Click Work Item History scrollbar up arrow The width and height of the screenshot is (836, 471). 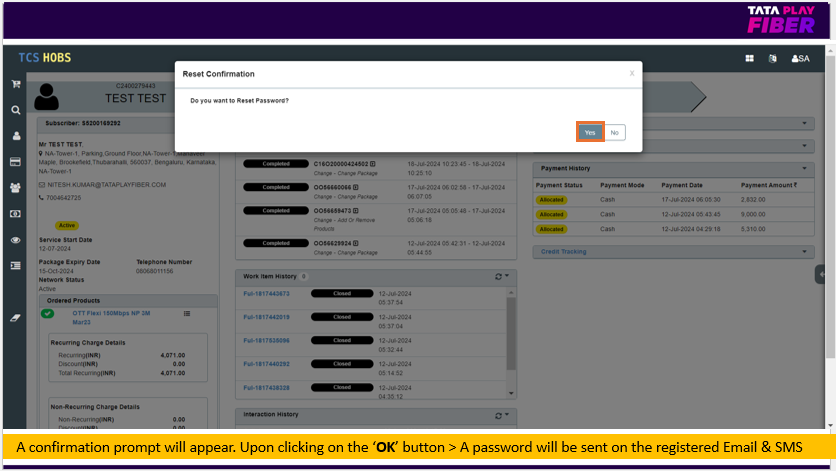[x=511, y=292]
